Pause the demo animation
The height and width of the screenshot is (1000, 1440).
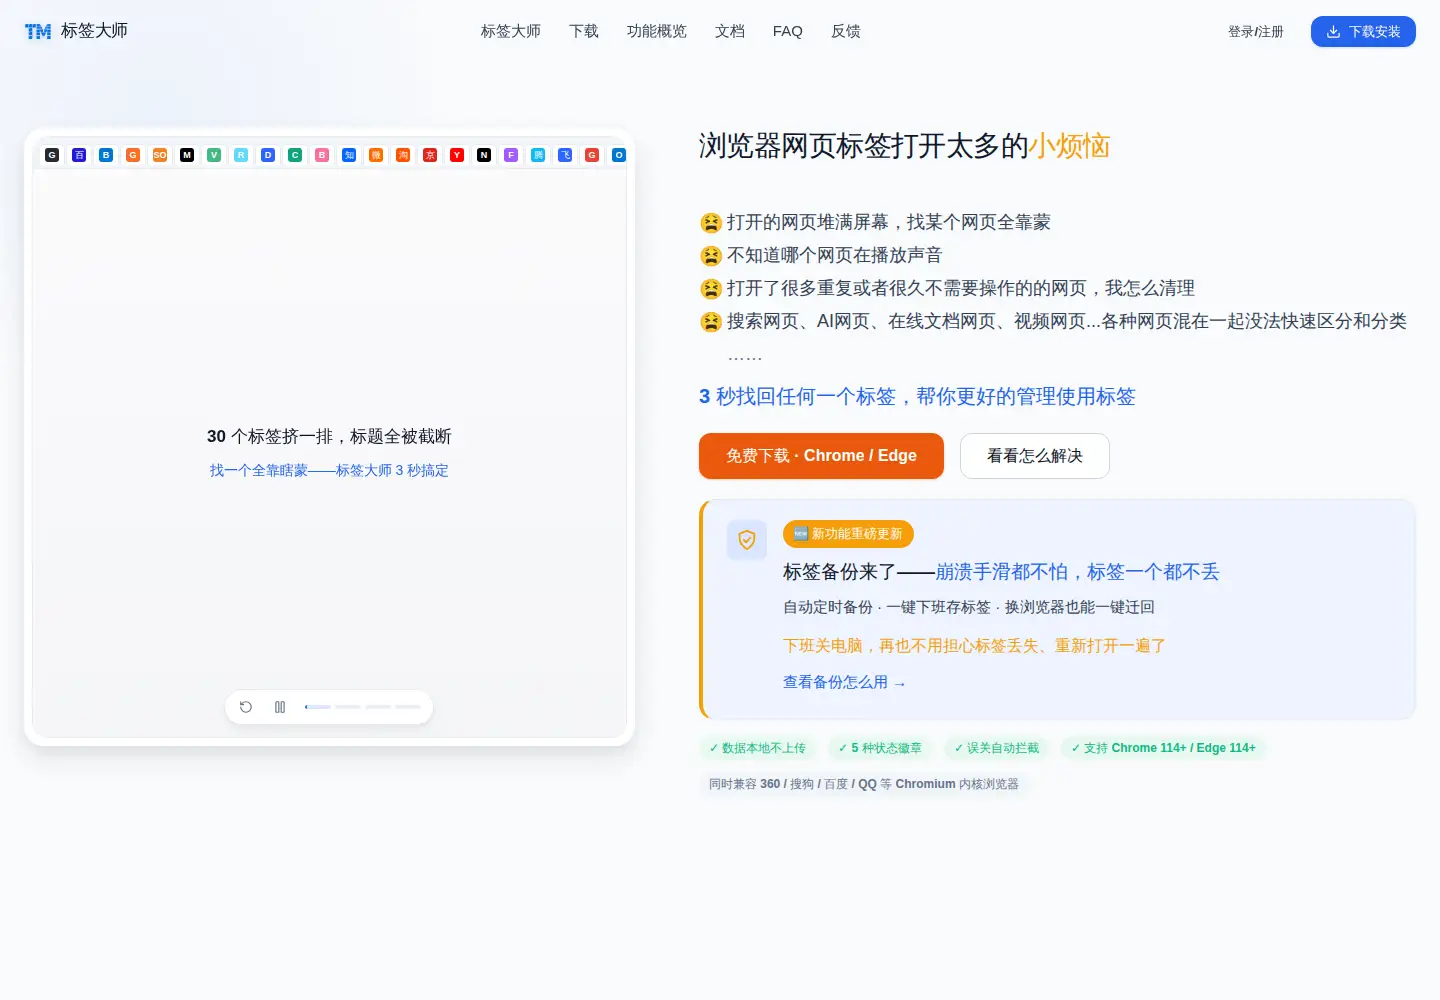click(x=280, y=707)
